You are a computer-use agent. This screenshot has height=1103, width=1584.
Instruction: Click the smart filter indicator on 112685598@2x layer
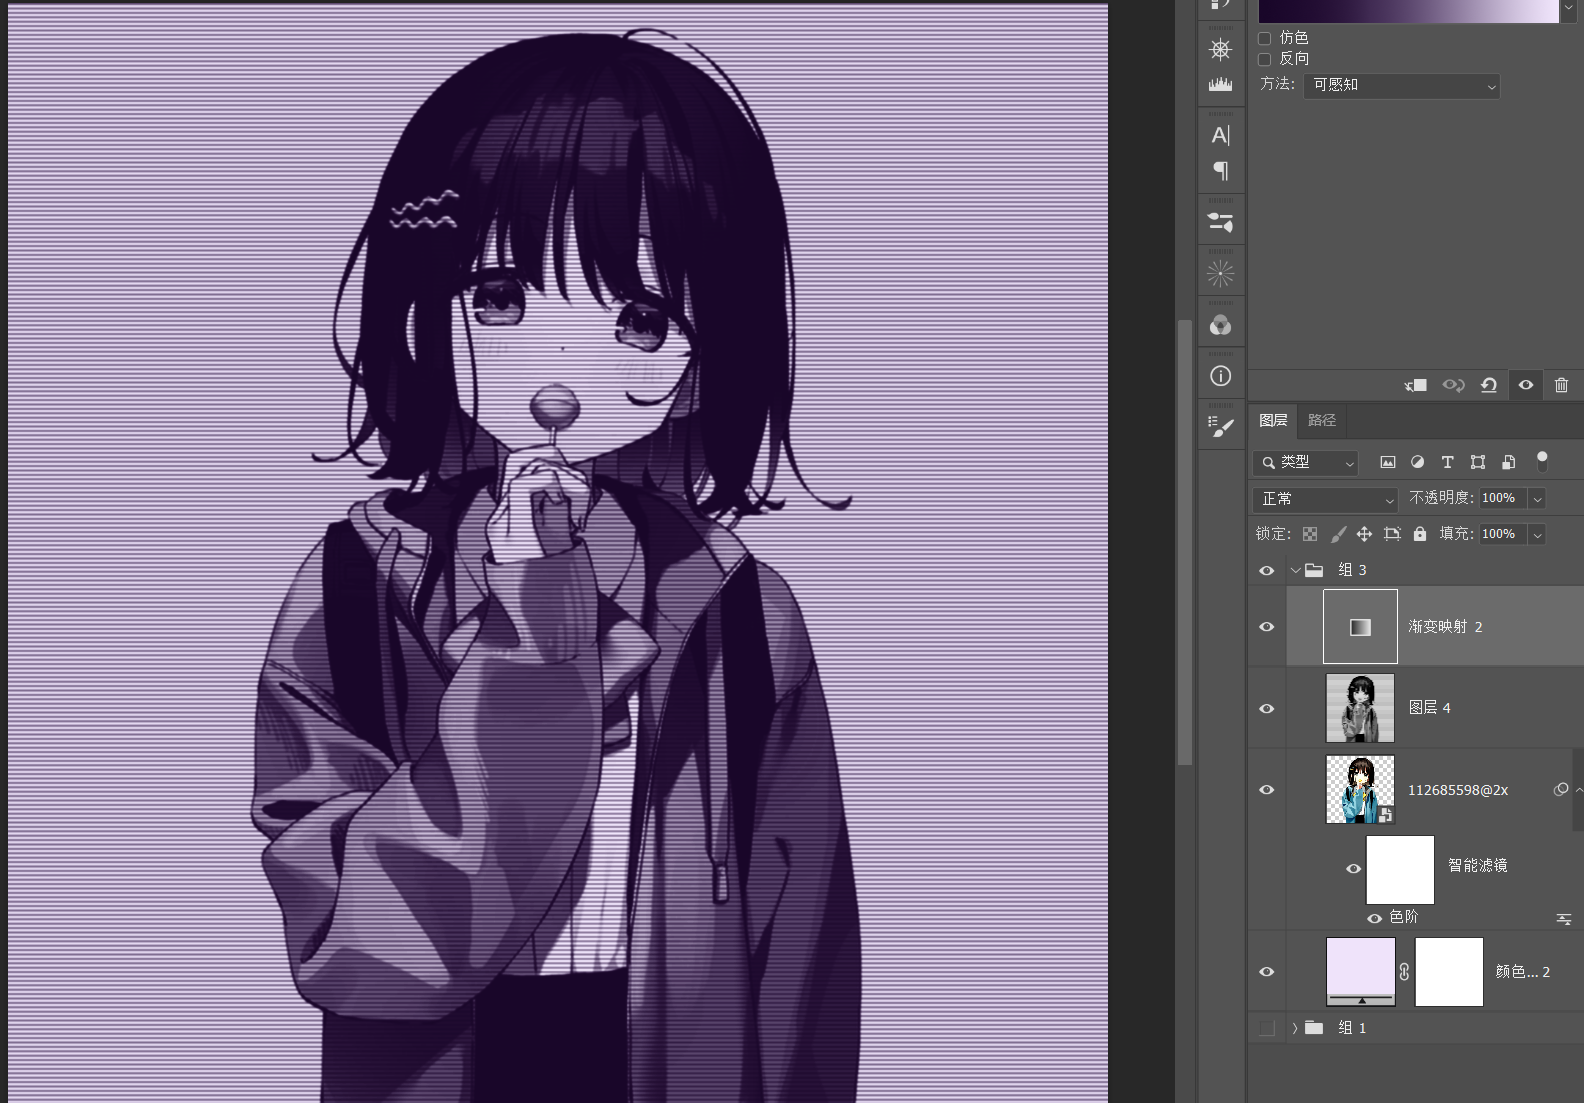pyautogui.click(x=1561, y=790)
